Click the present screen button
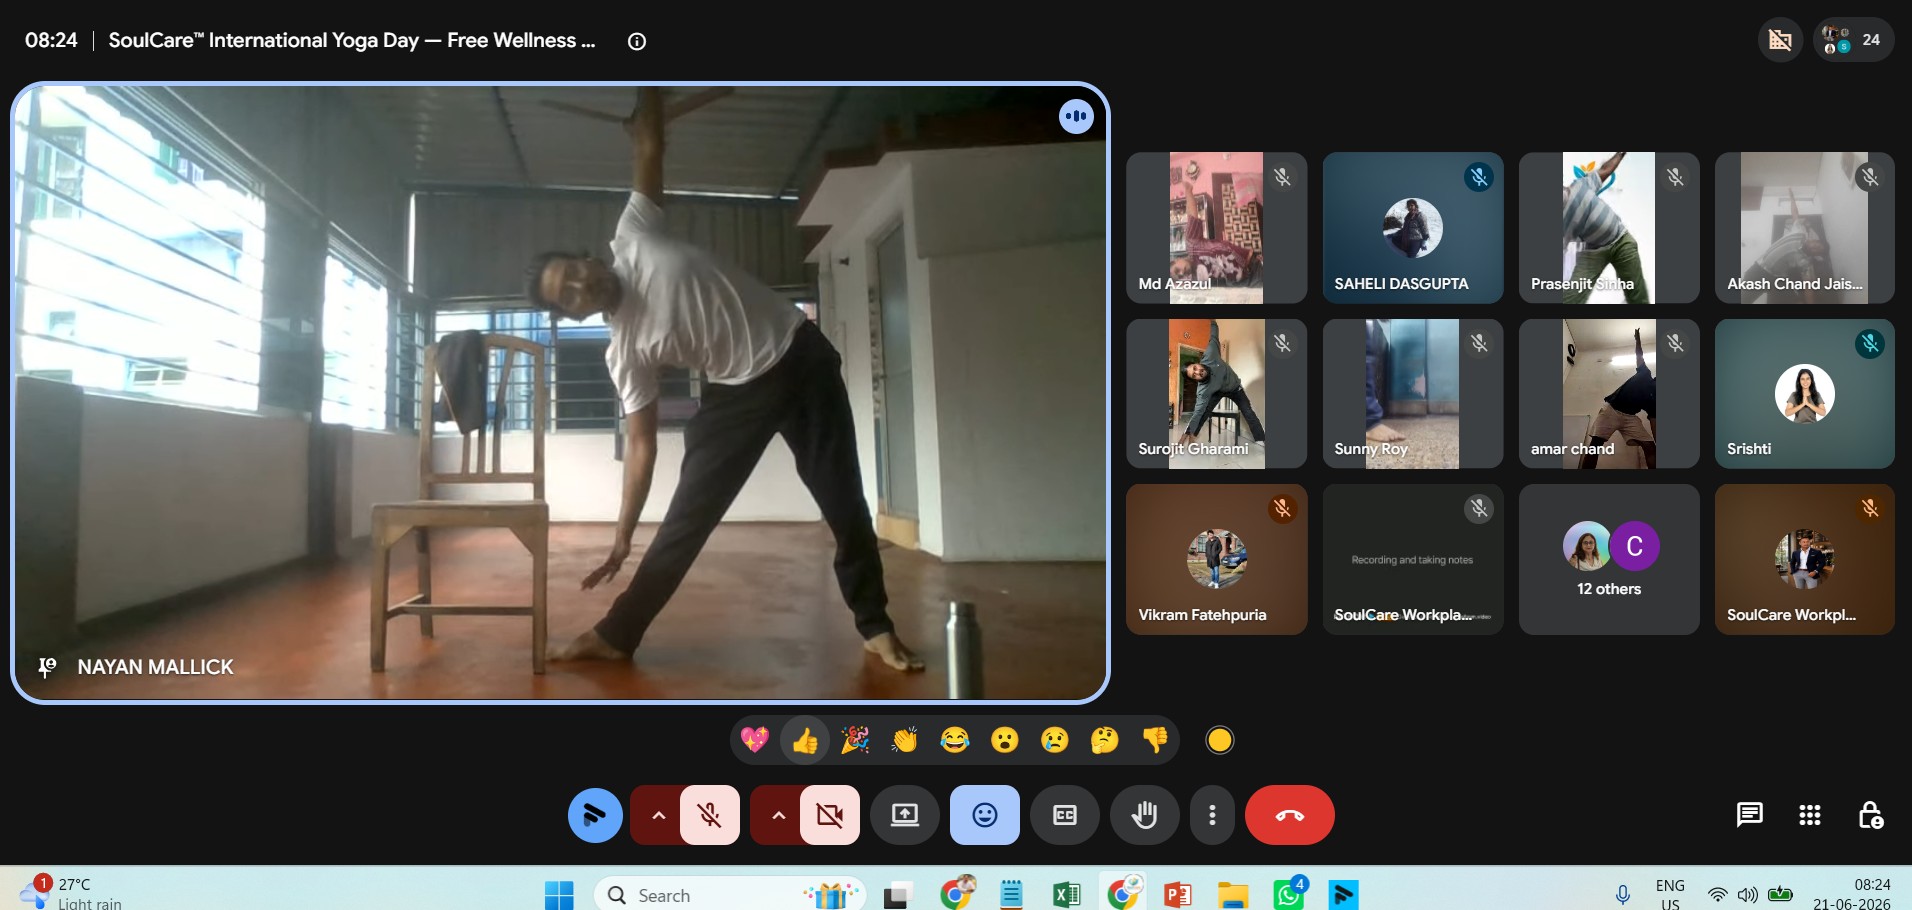 tap(905, 815)
